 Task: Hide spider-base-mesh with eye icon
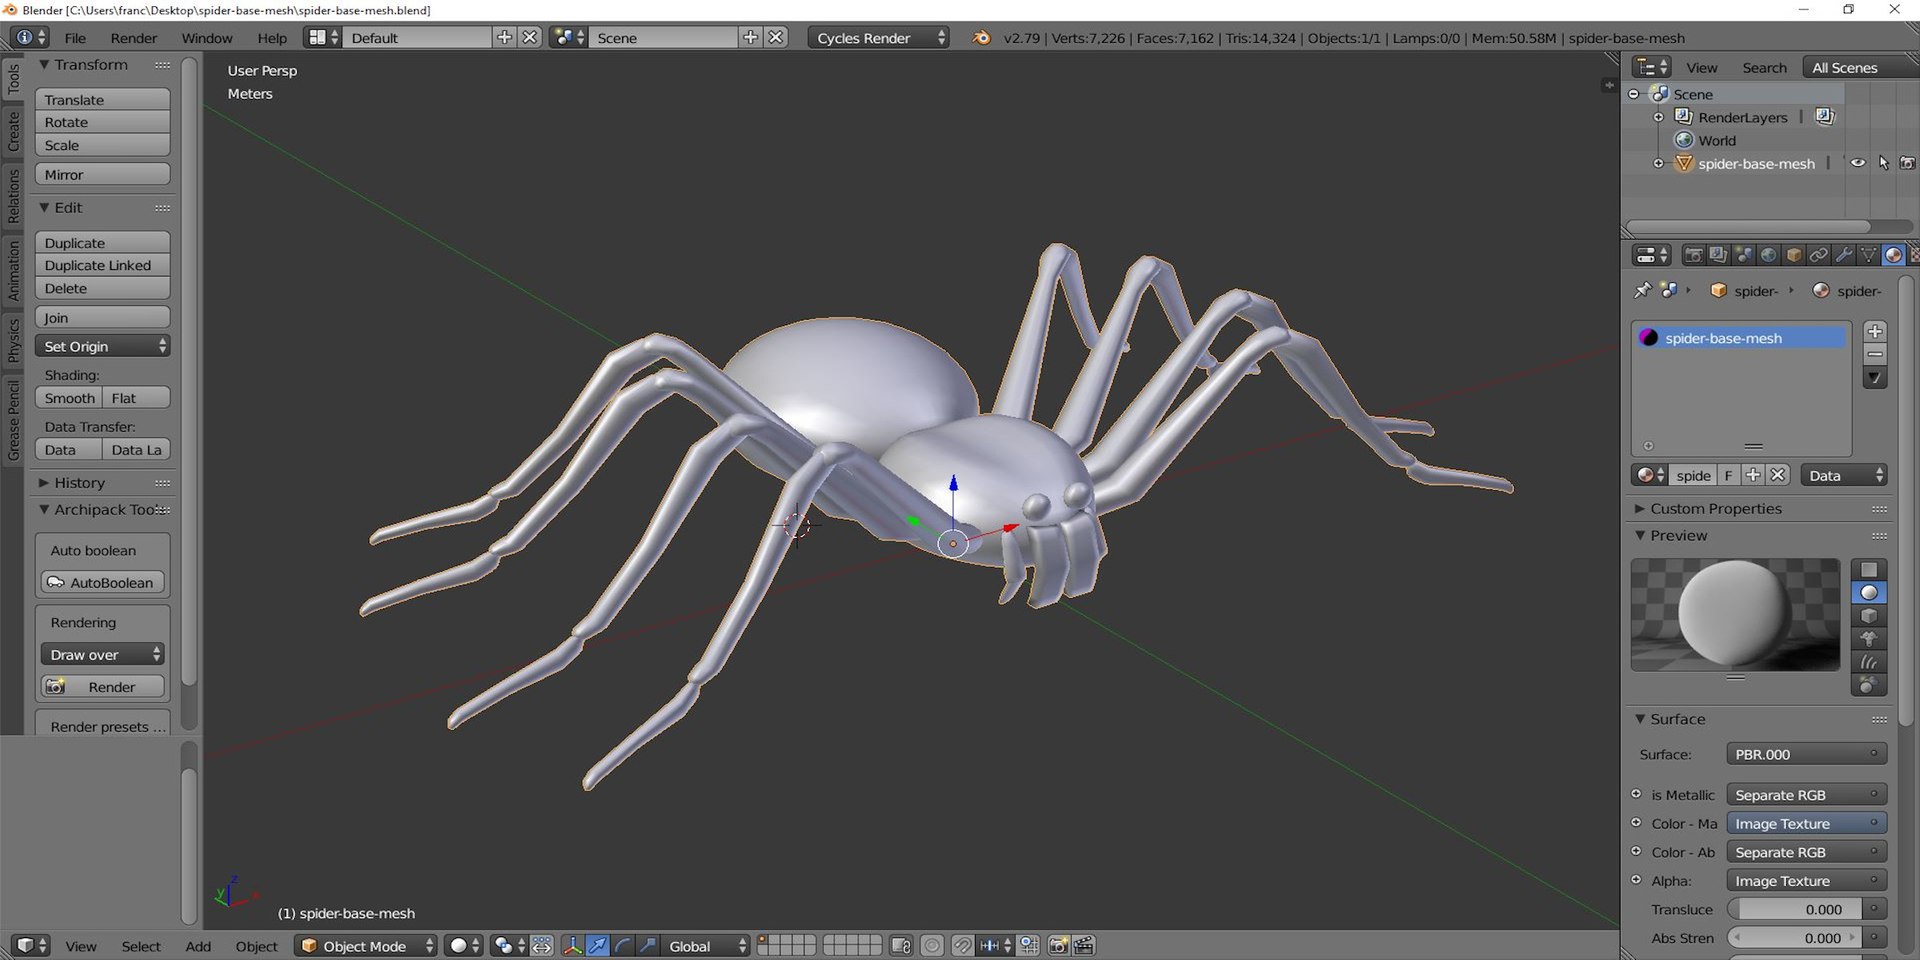(1857, 163)
